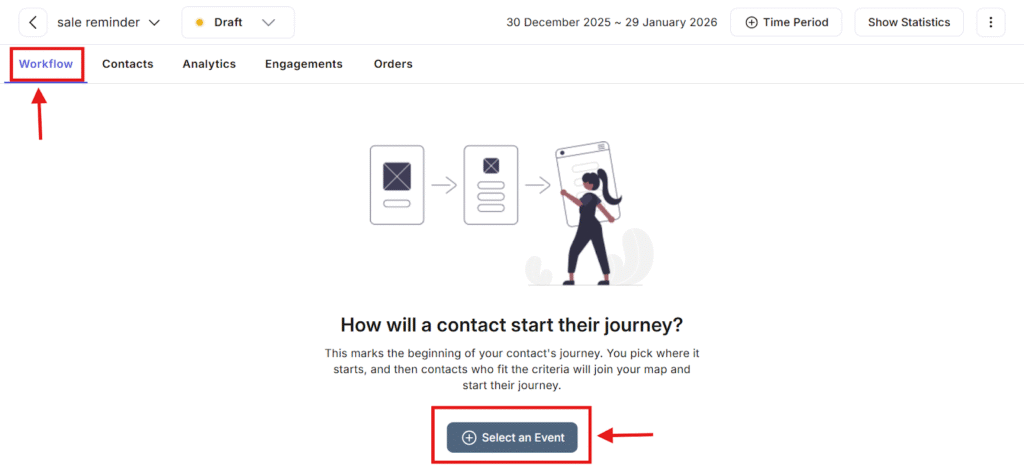Image resolution: width=1024 pixels, height=466 pixels.
Task: Click the email template illustration
Action: 397,184
